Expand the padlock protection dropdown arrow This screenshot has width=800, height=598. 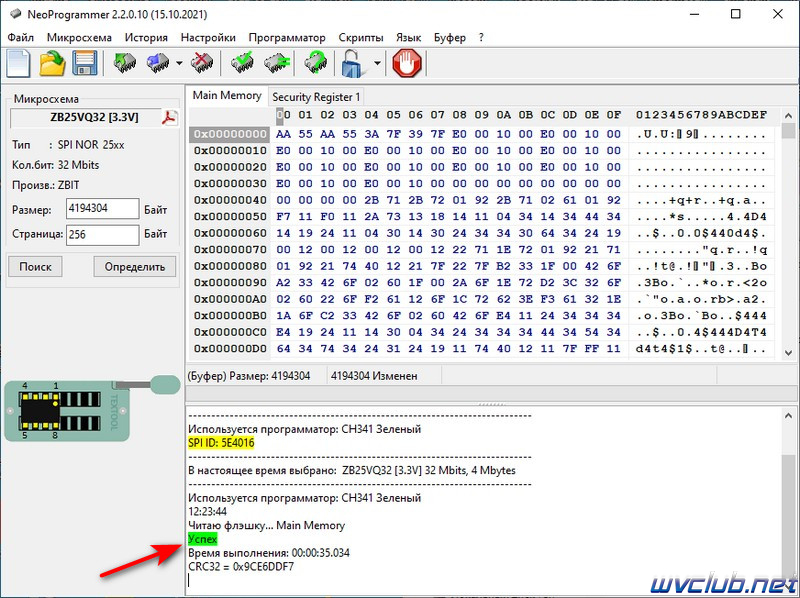point(377,63)
